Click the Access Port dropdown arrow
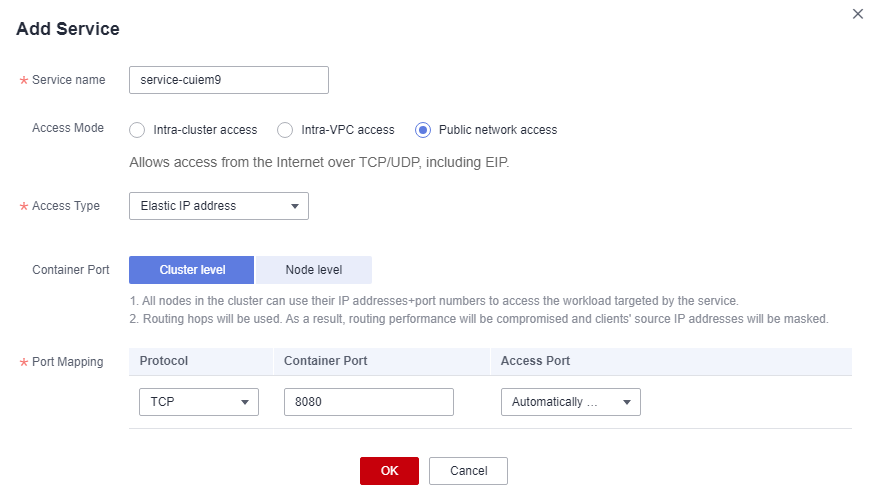Viewport: 875px width, 497px height. [x=627, y=402]
